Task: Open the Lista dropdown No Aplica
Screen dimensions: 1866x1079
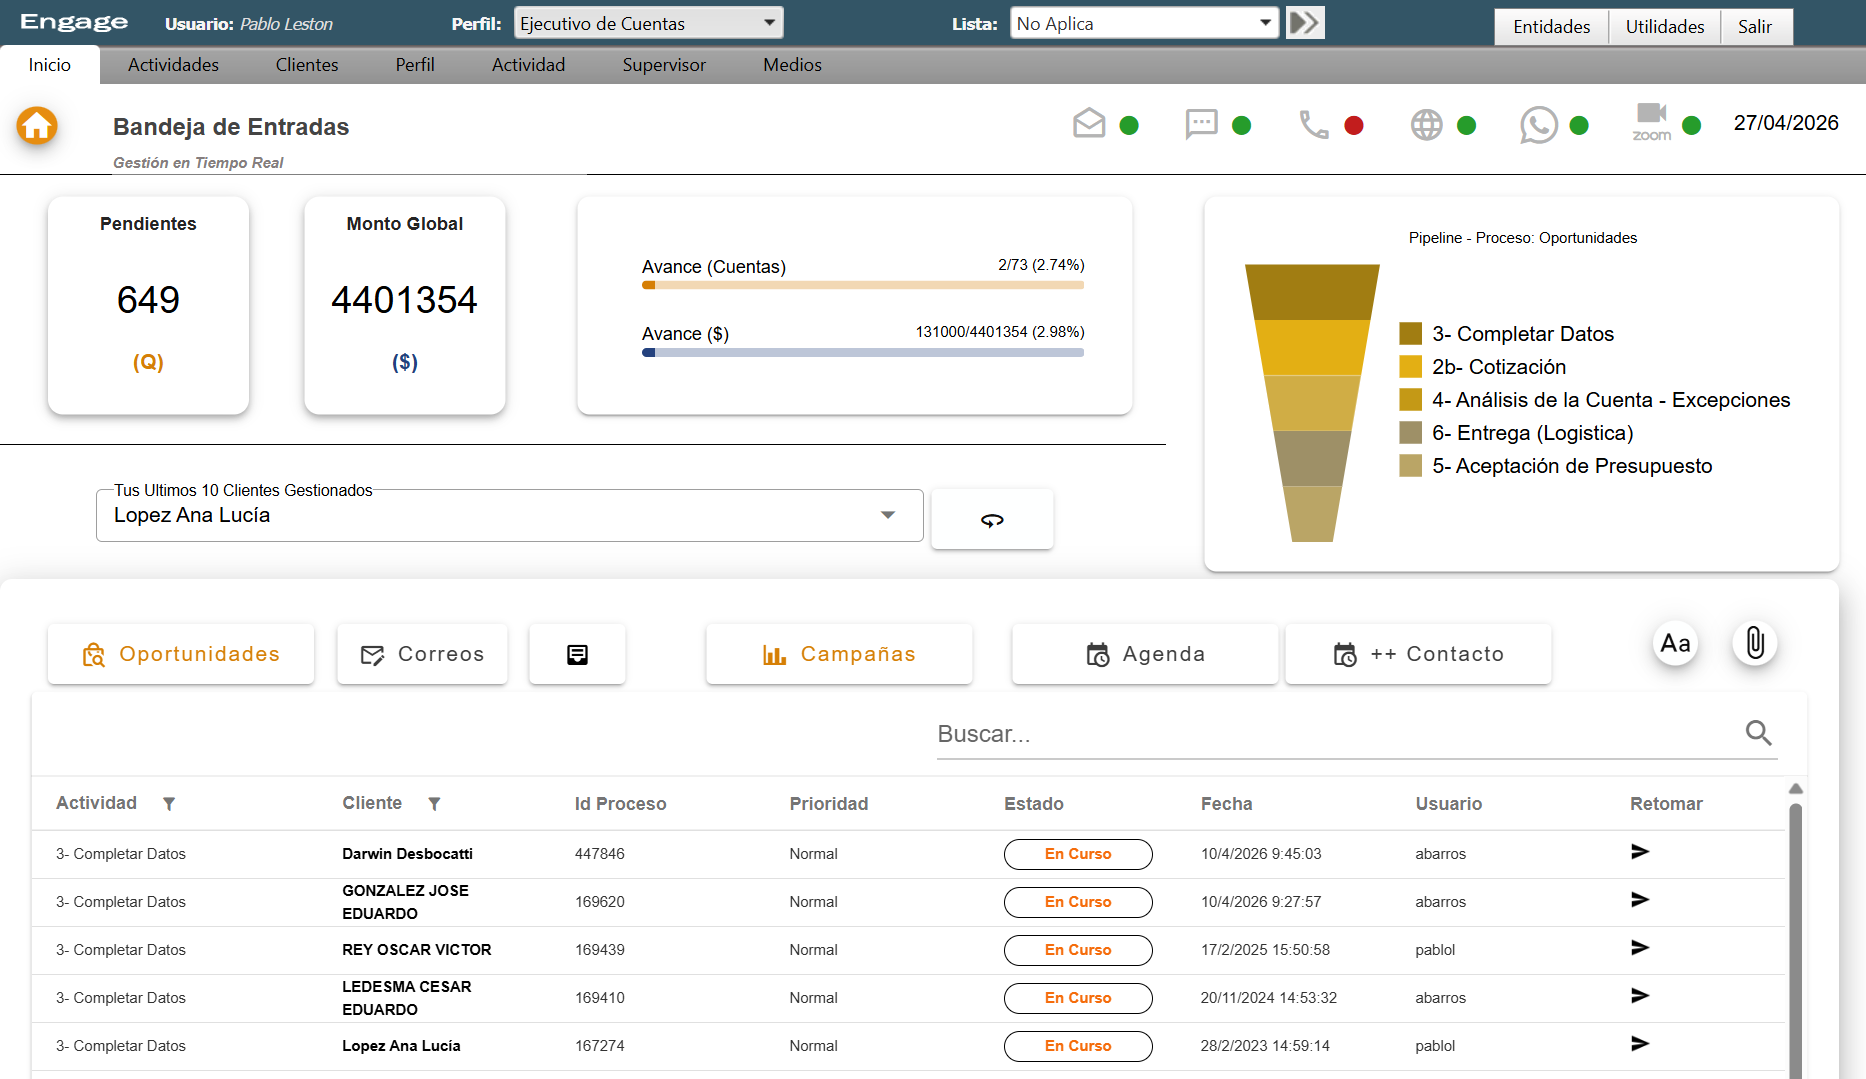Action: [x=1144, y=23]
